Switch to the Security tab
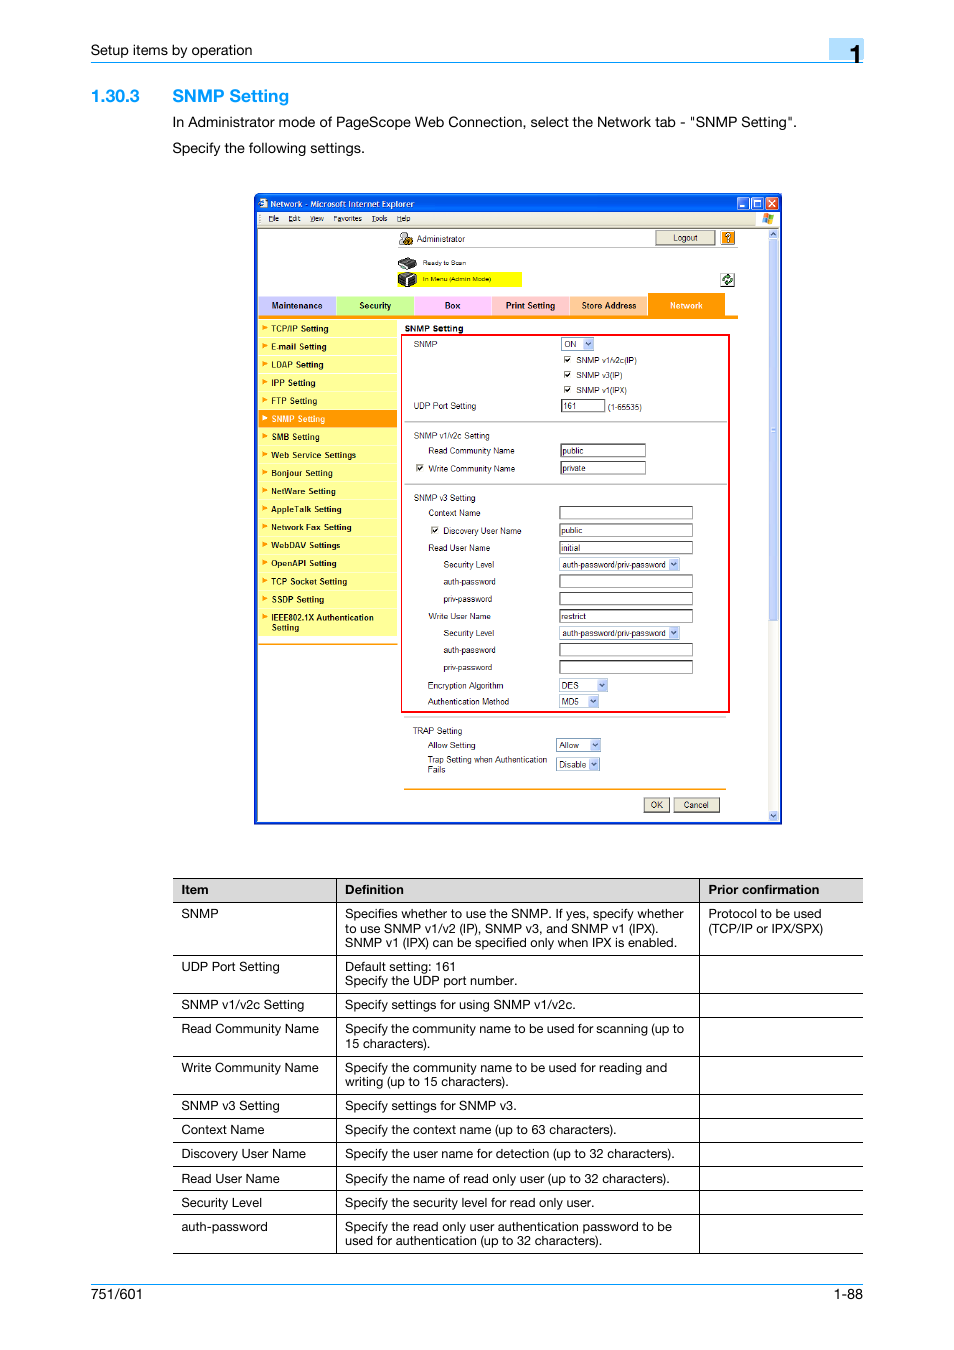This screenshot has height=1350, width=954. click(375, 306)
